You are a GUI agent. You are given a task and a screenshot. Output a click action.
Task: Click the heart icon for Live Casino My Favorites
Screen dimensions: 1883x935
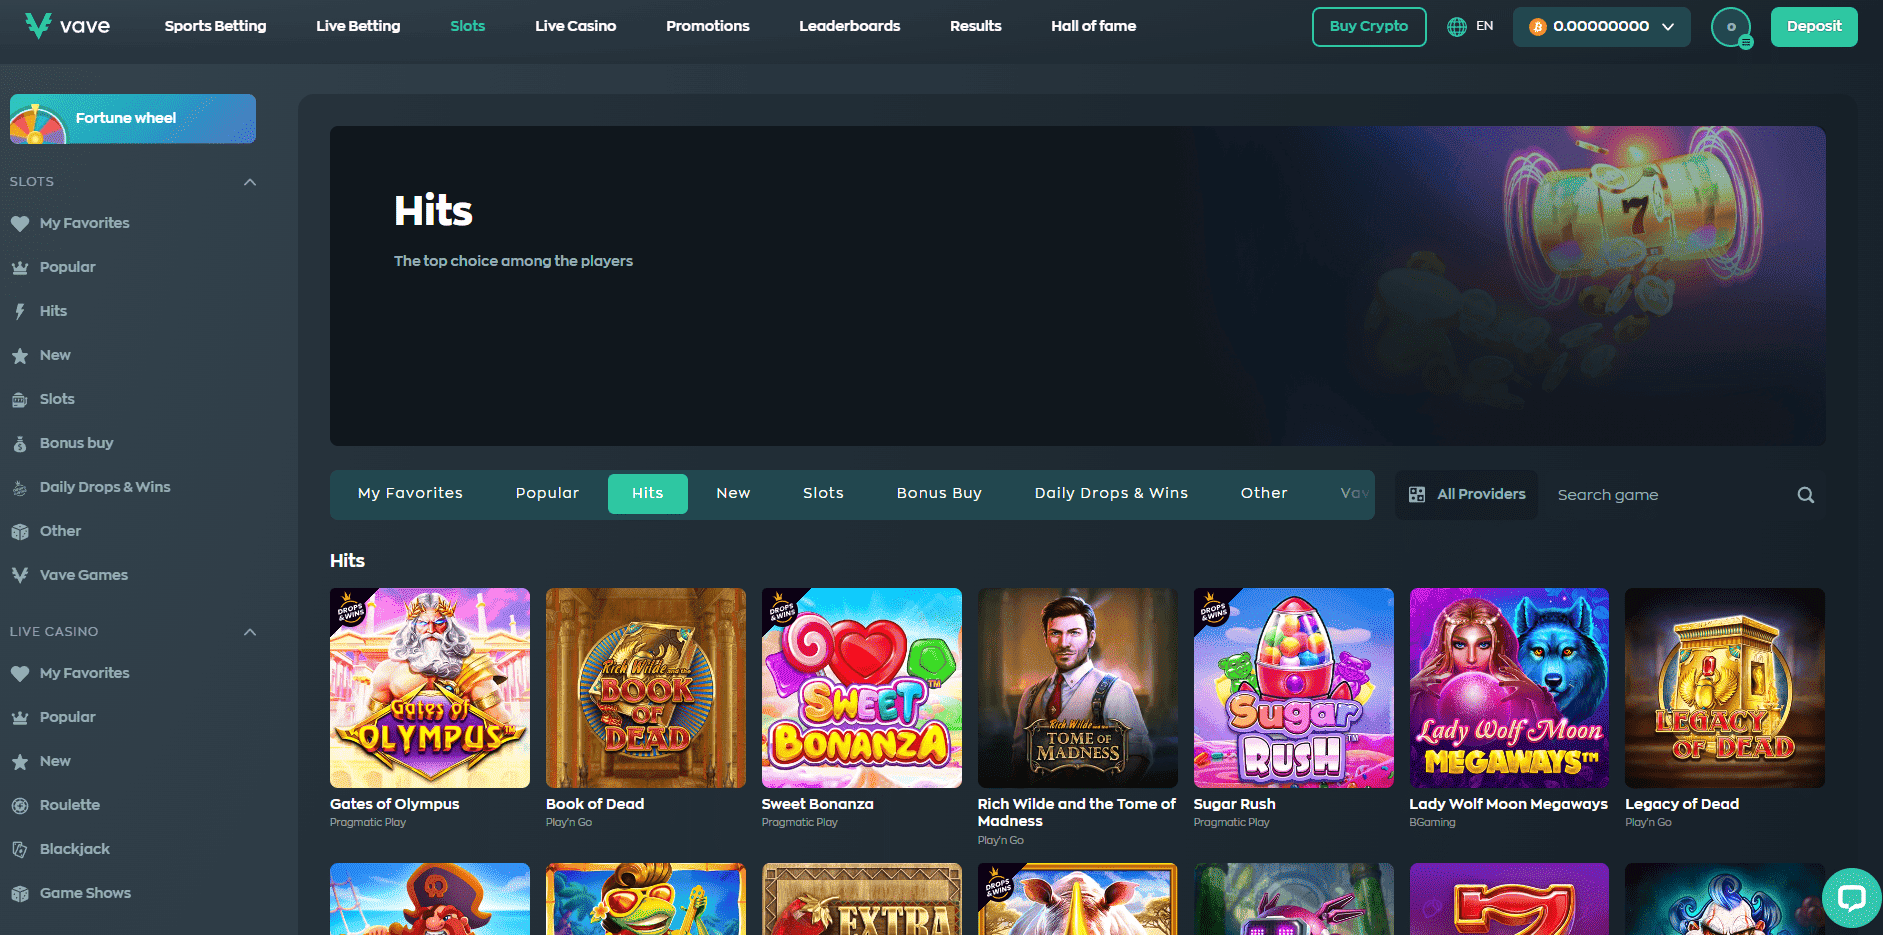point(20,674)
